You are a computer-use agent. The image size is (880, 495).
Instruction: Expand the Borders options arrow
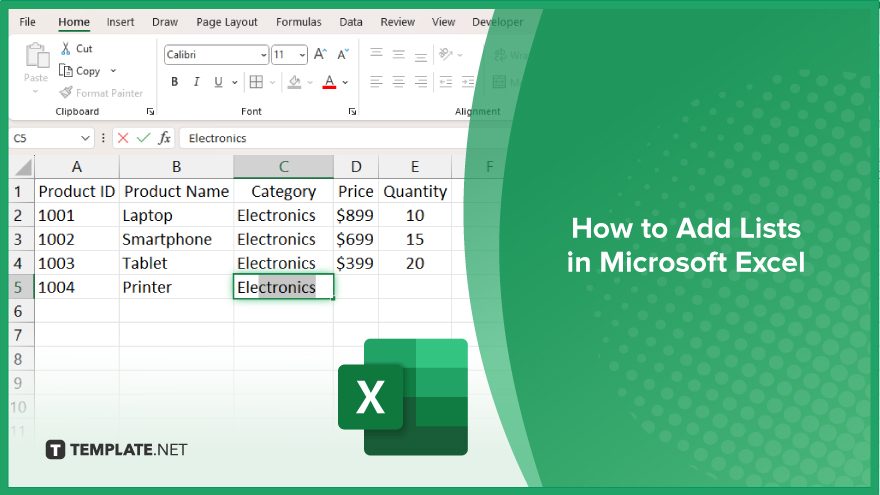point(272,82)
